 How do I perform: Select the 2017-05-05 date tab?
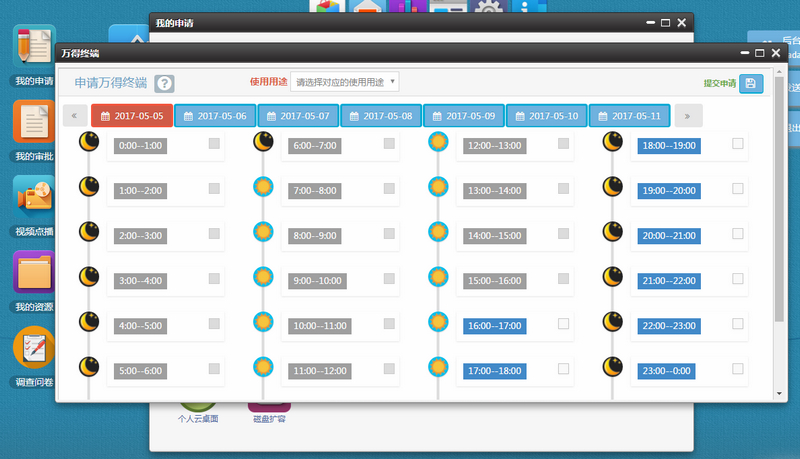click(x=132, y=116)
